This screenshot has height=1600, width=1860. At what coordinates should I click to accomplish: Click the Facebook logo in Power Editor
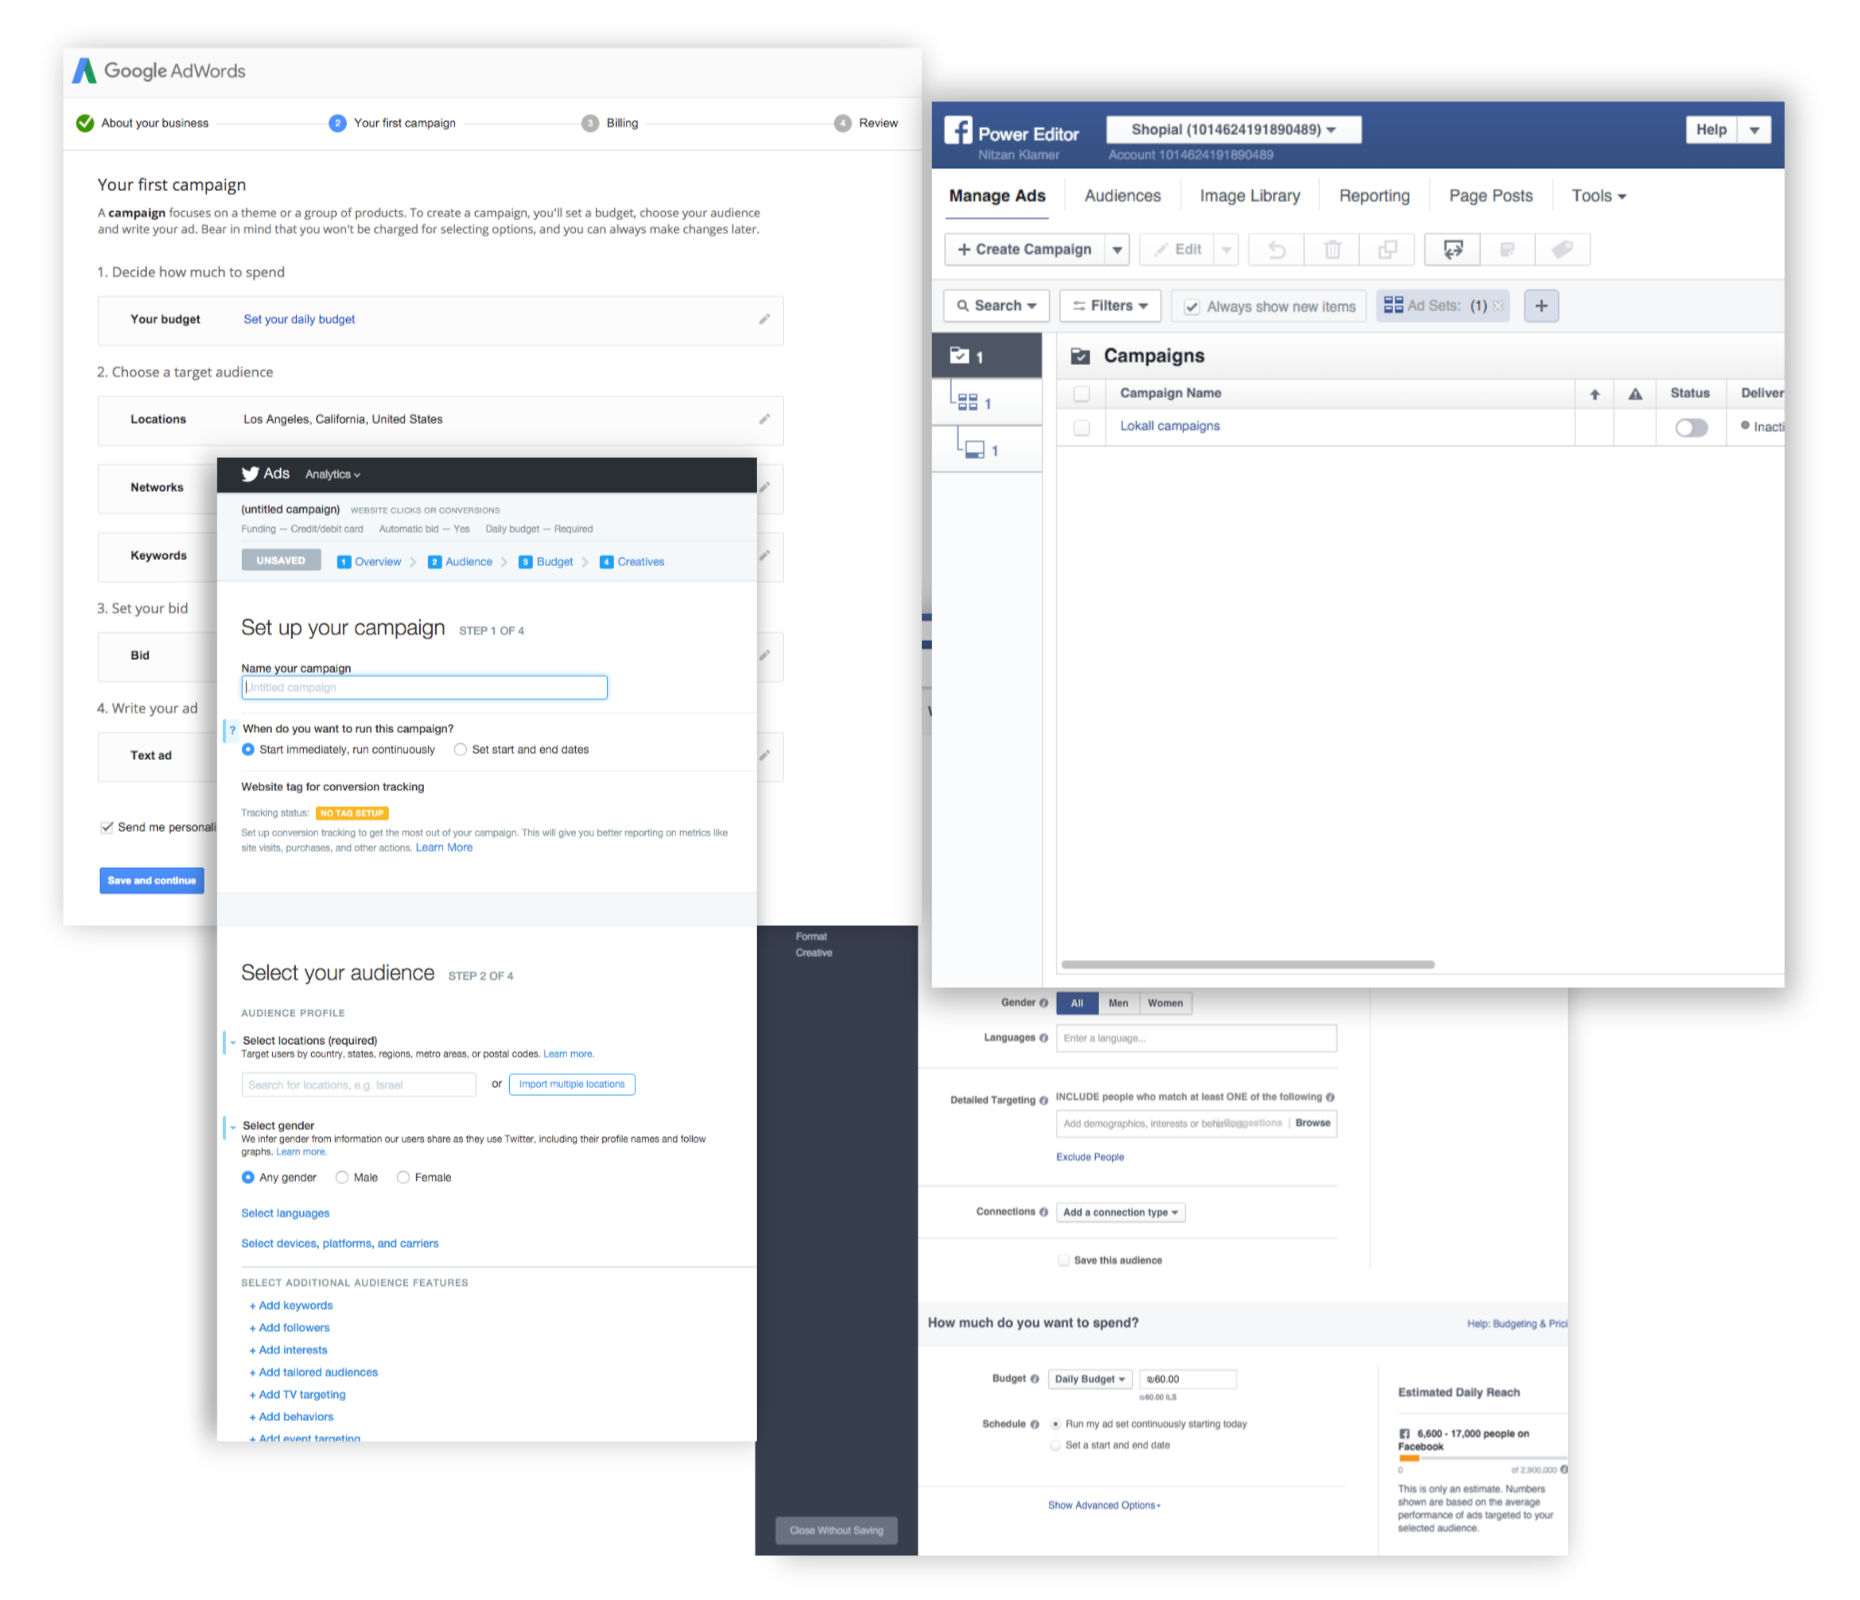tap(958, 130)
